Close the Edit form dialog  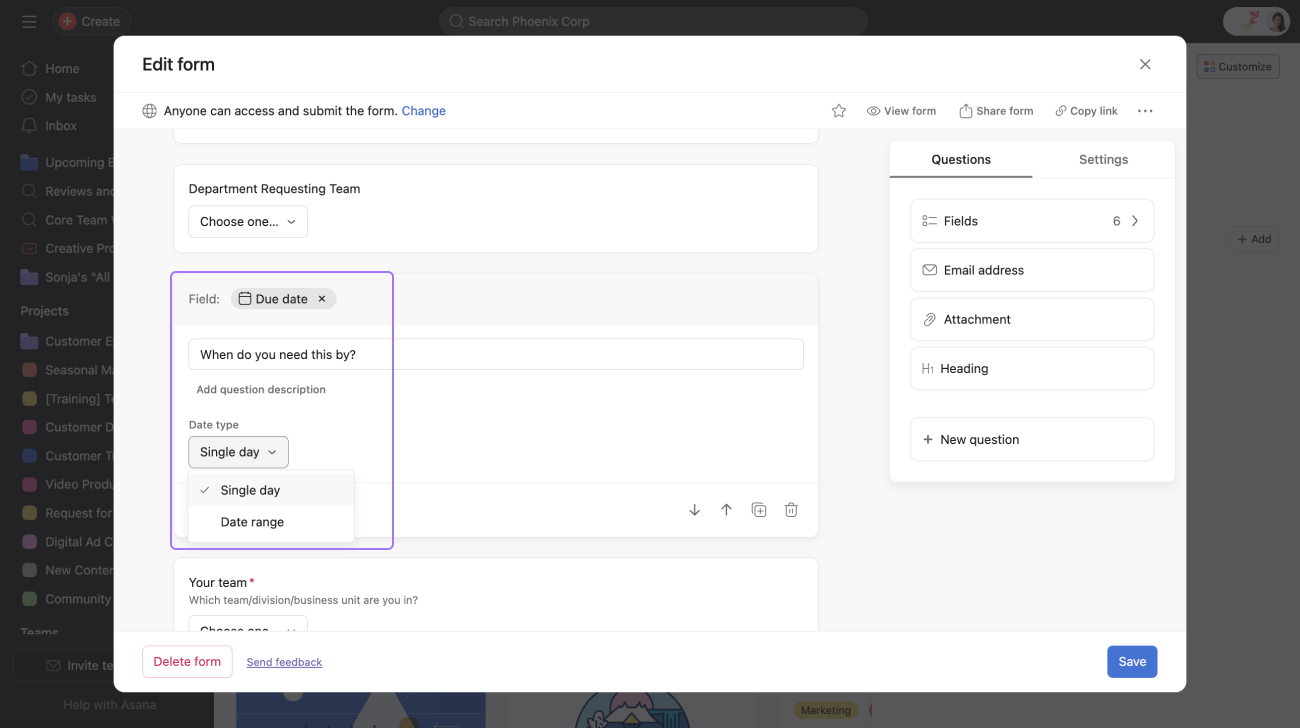(x=1145, y=64)
